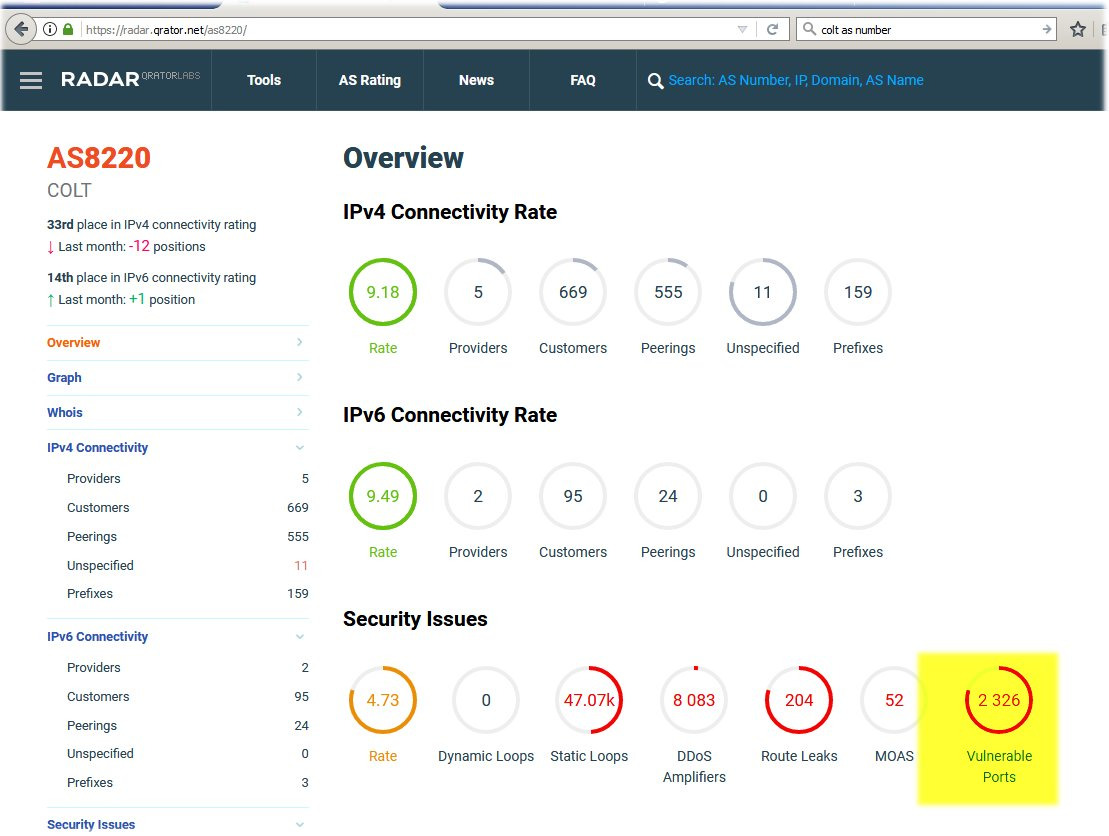The image size is (1109, 836).
Task: Click the browser back arrow button
Action: (x=21, y=29)
